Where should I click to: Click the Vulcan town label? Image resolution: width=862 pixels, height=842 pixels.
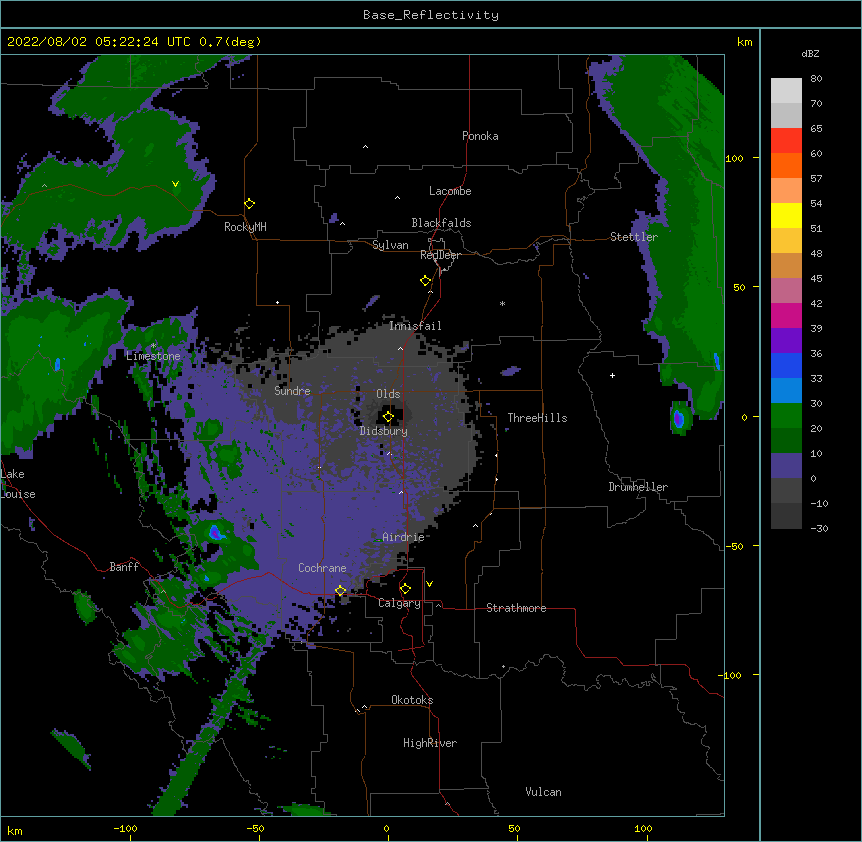(x=543, y=792)
